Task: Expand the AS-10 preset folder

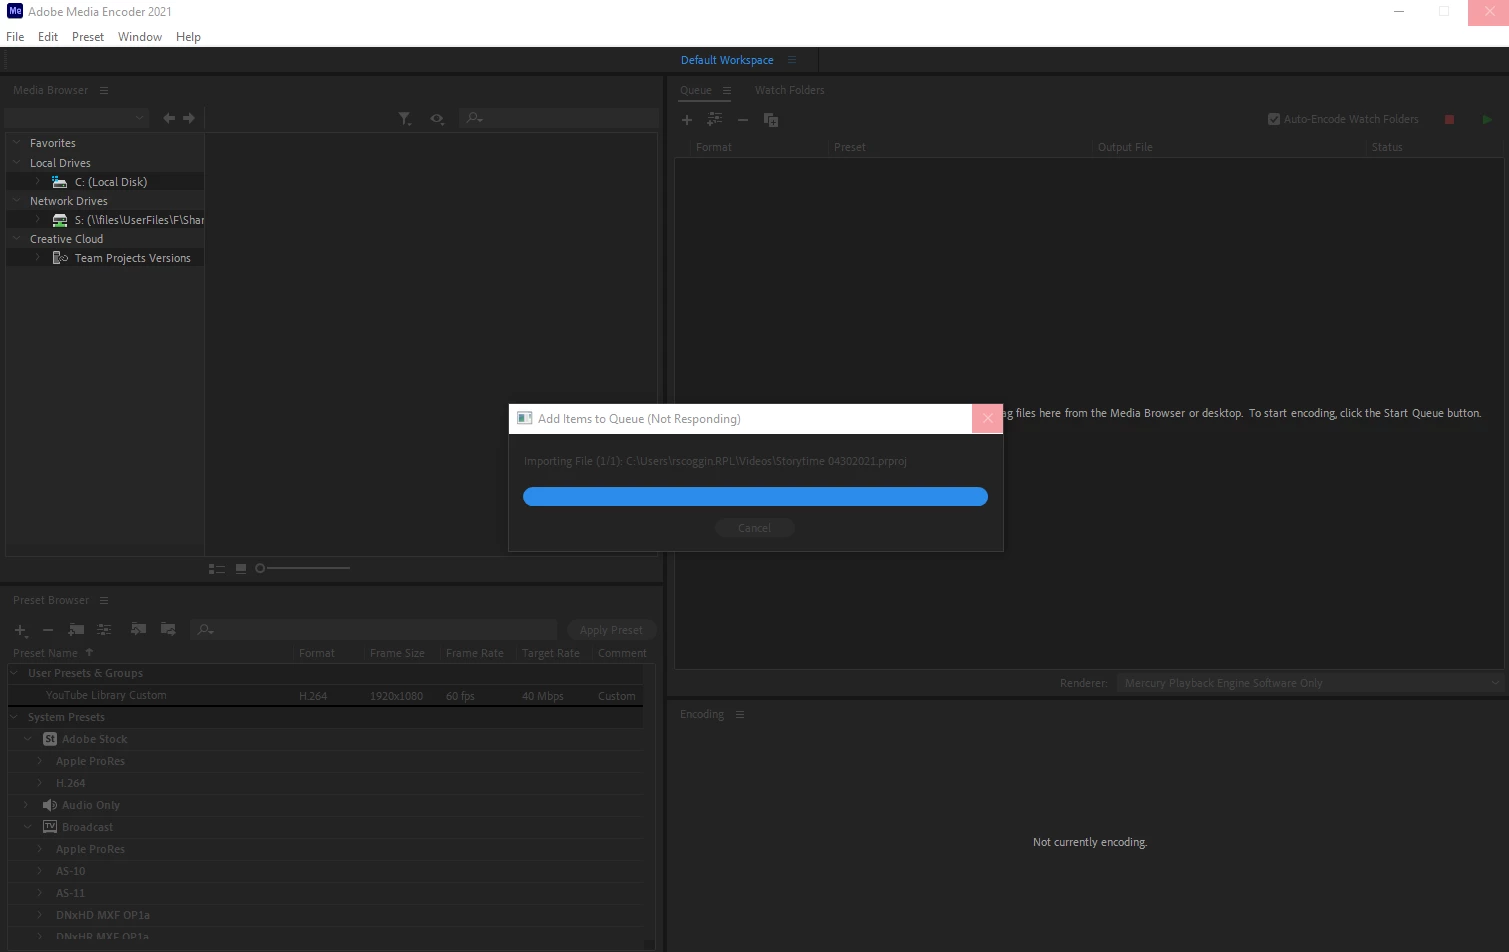Action: 40,871
